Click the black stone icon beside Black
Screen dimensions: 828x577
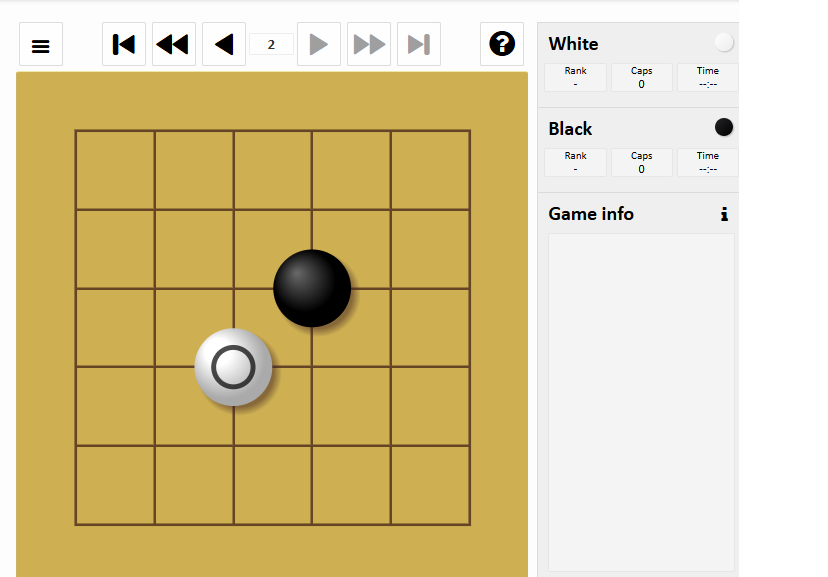pyautogui.click(x=724, y=127)
